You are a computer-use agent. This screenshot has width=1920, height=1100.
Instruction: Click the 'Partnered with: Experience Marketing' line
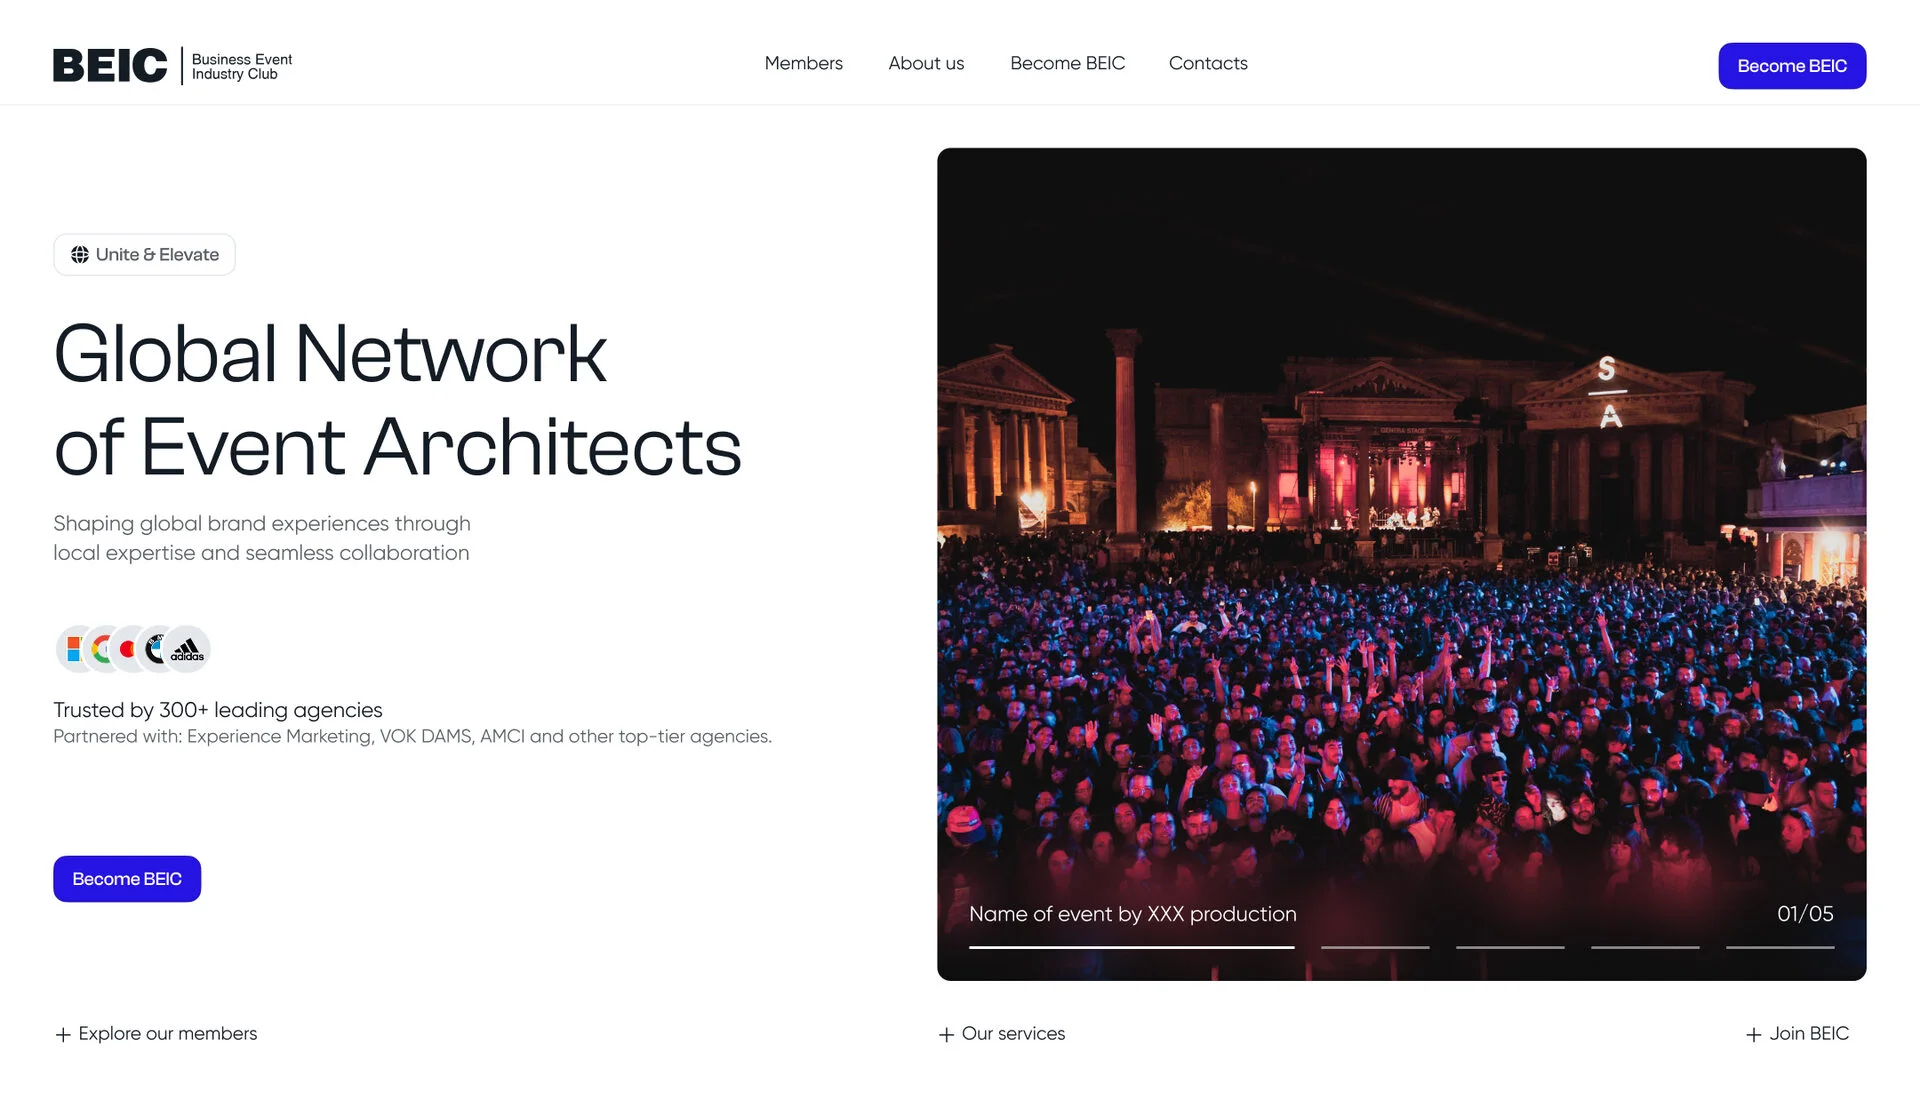412,737
